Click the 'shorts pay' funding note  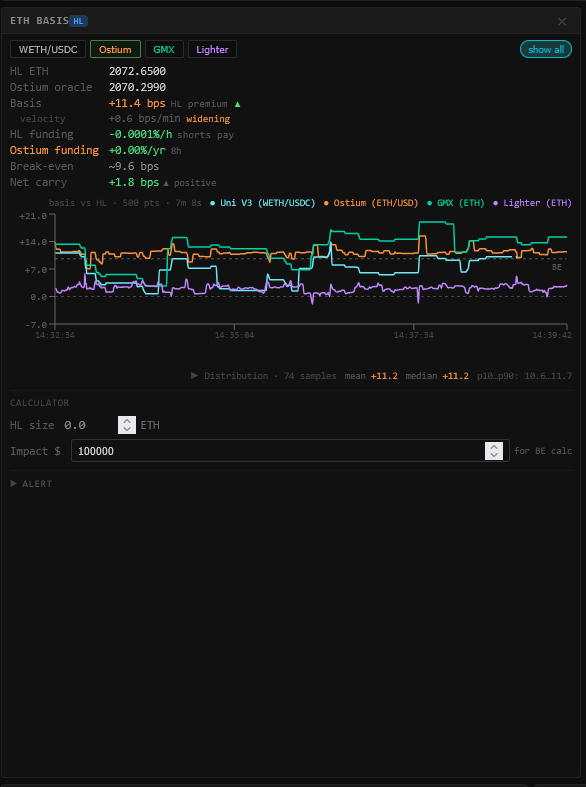(205, 135)
